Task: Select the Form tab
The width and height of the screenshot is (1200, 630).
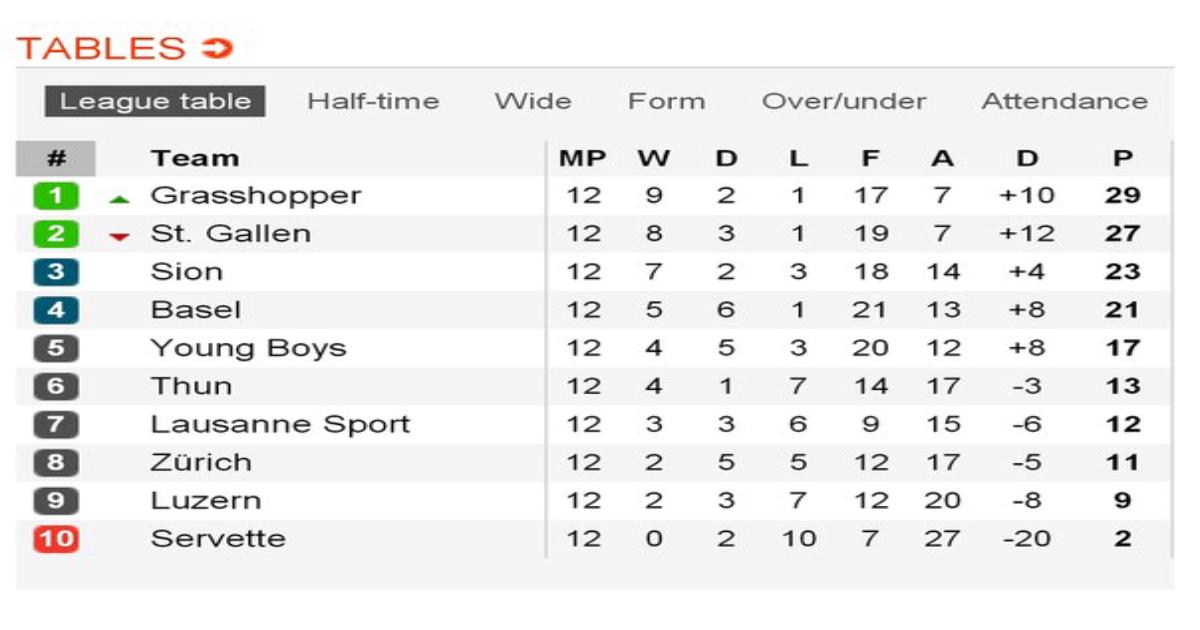Action: click(x=666, y=101)
